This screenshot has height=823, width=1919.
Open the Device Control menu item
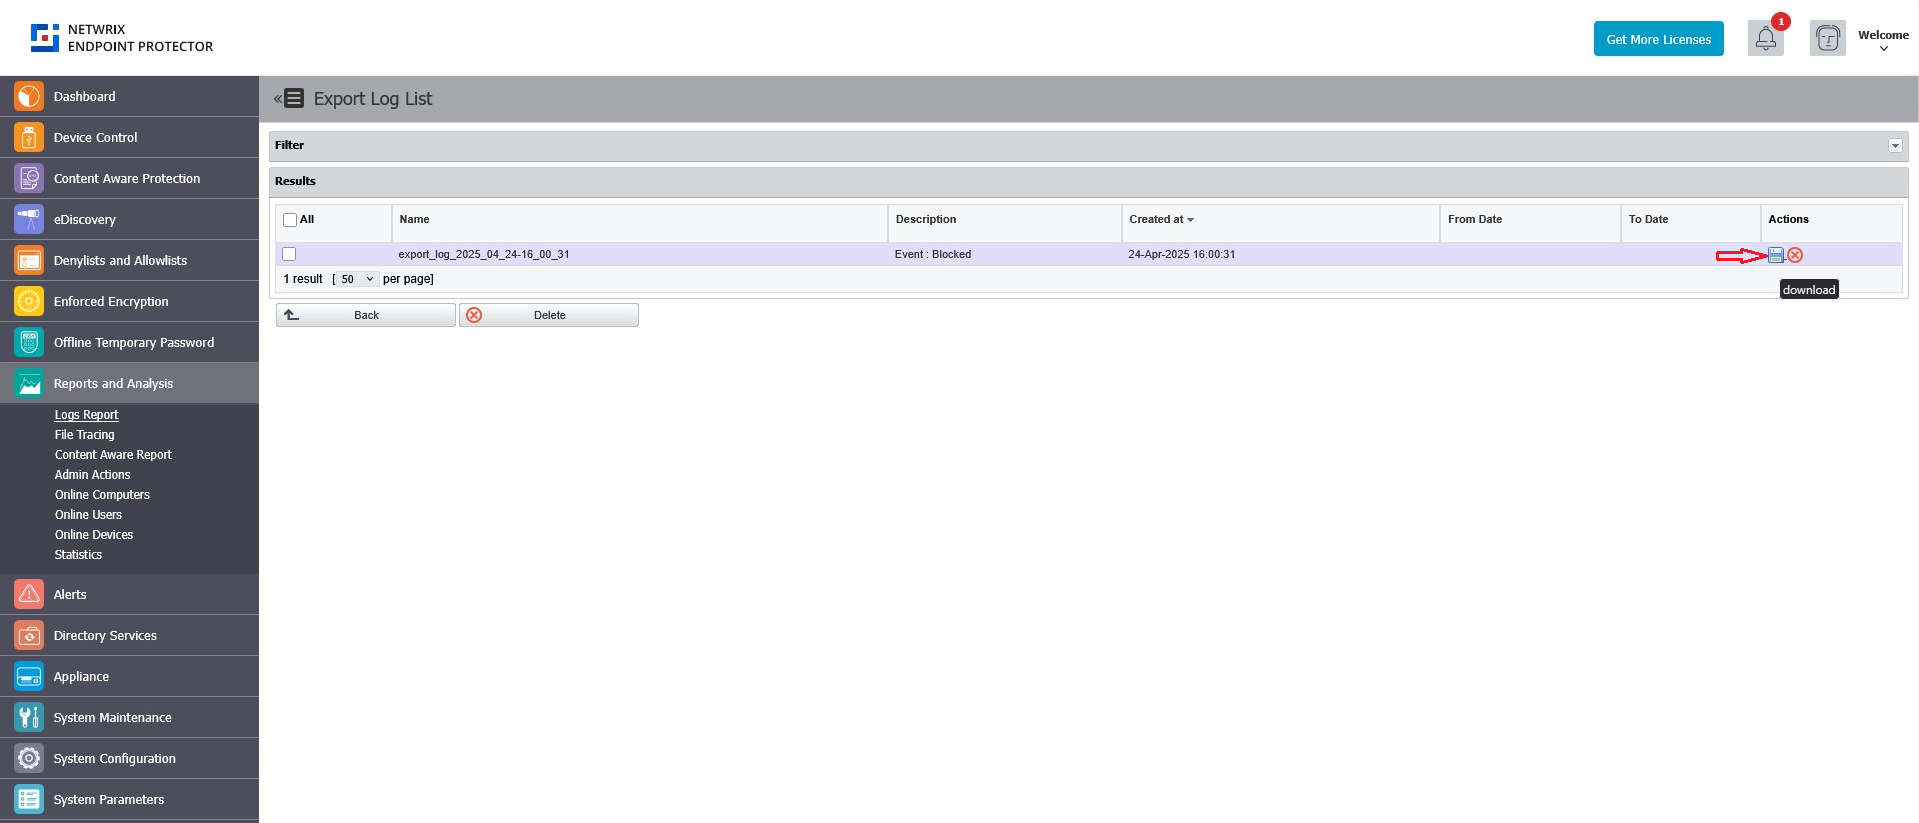129,137
